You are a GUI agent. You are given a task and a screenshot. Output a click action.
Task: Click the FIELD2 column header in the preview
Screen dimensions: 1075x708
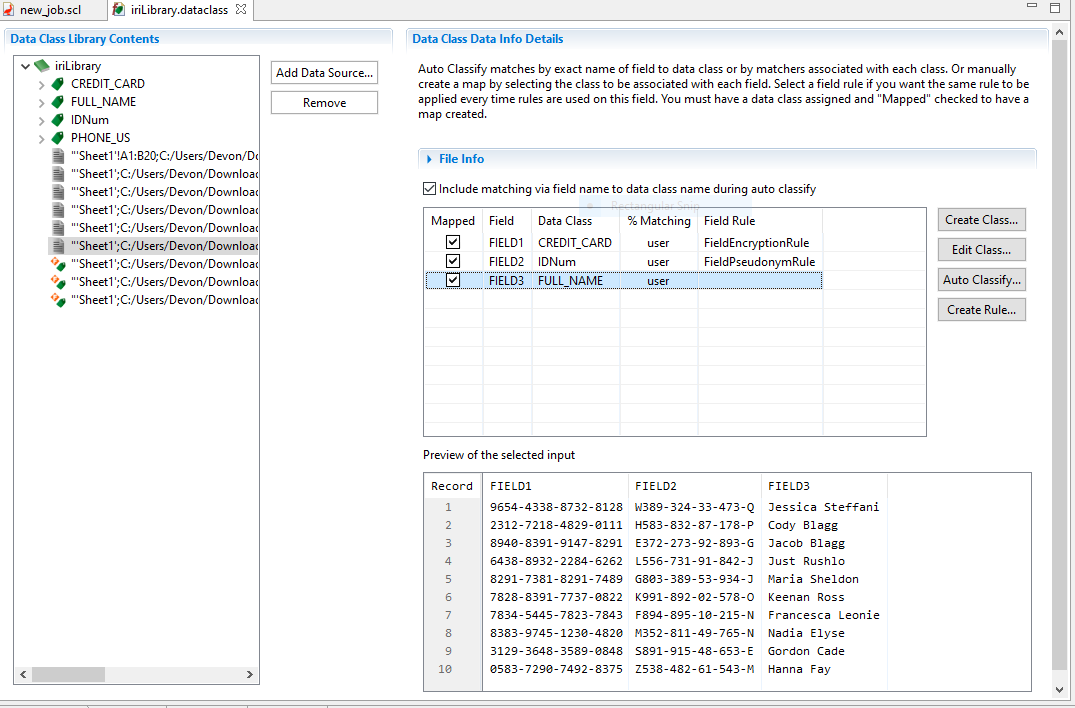click(x=694, y=486)
